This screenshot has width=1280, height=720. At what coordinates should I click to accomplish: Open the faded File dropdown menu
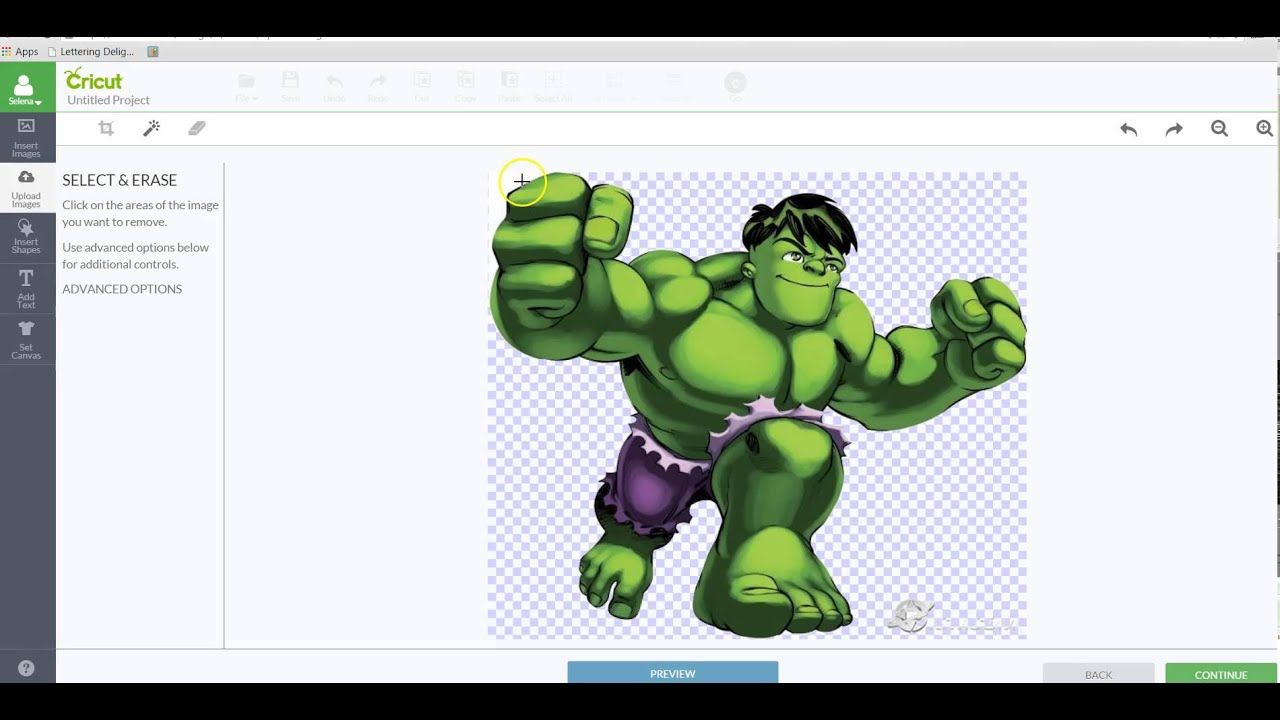click(246, 86)
